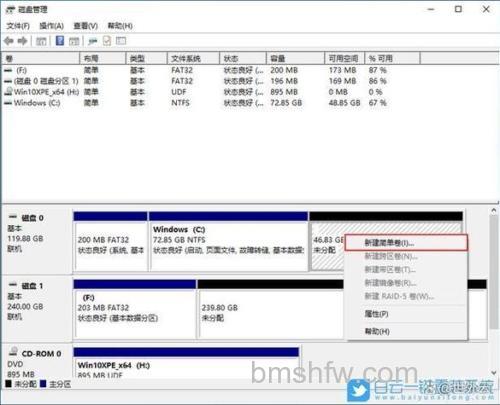Choose 帮助(H) in the context menu
This screenshot has width=500, height=405.
(406, 331)
